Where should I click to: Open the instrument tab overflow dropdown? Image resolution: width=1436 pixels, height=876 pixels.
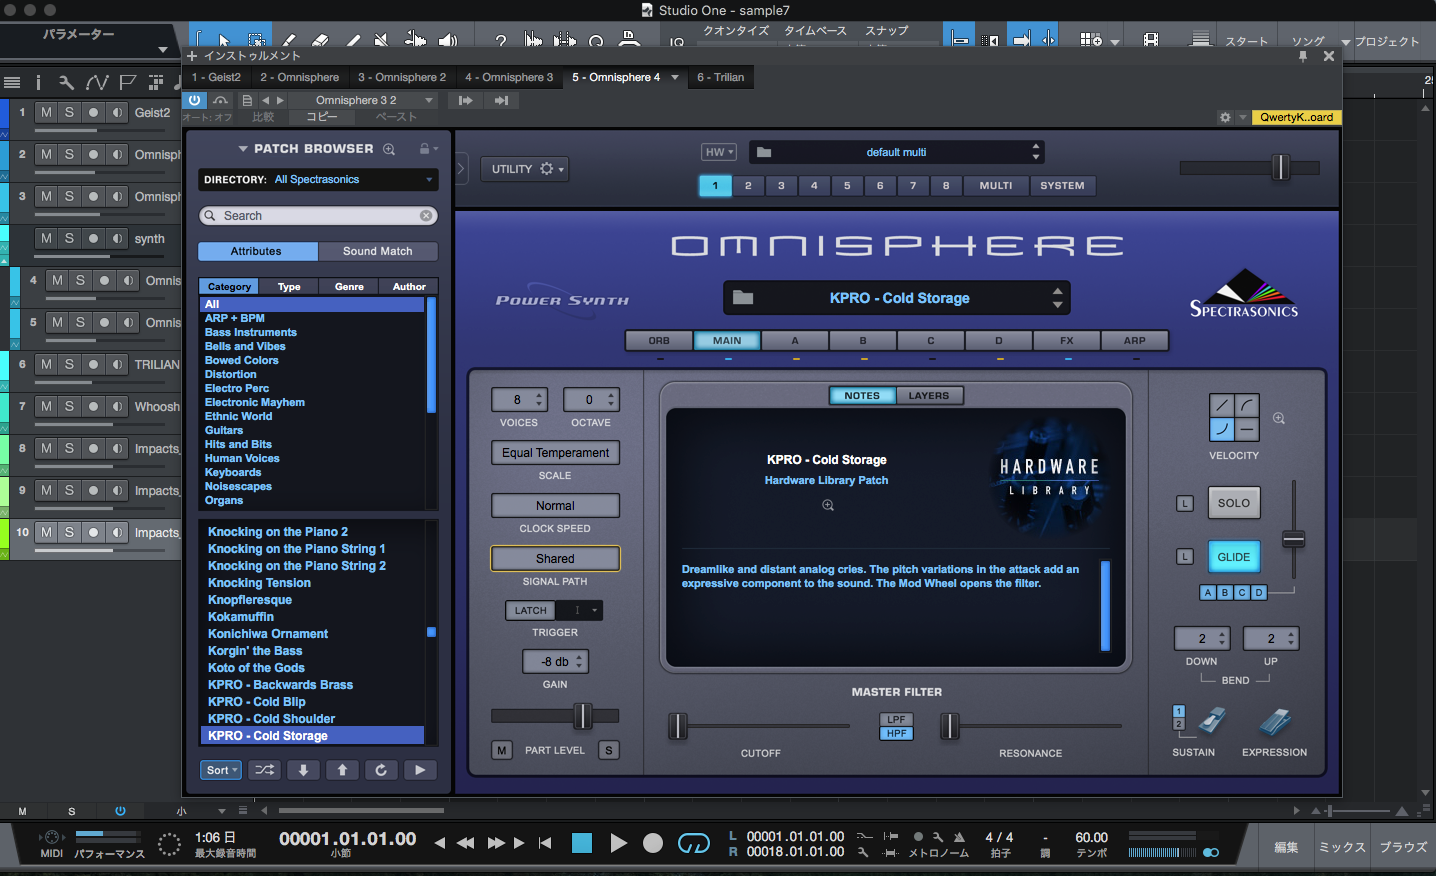click(675, 77)
